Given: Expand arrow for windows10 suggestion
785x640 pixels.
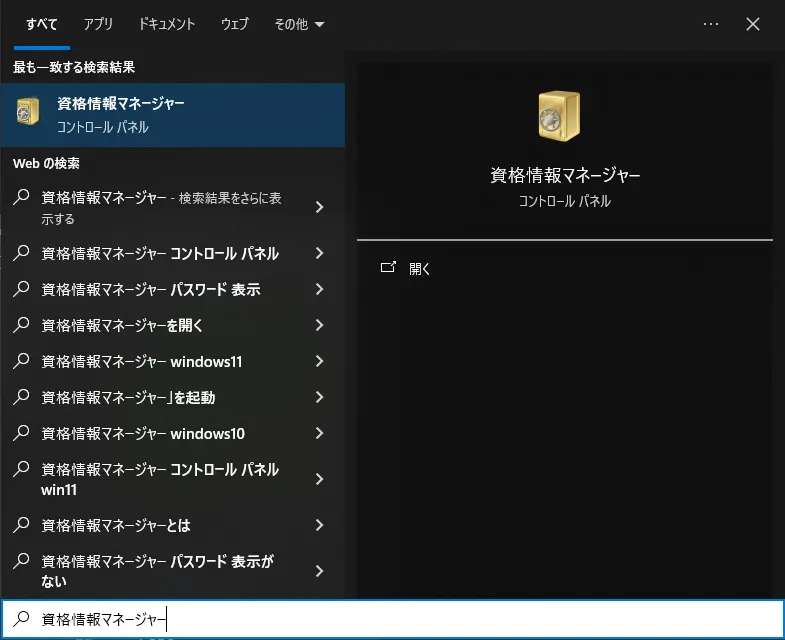Looking at the screenshot, I should 319,434.
